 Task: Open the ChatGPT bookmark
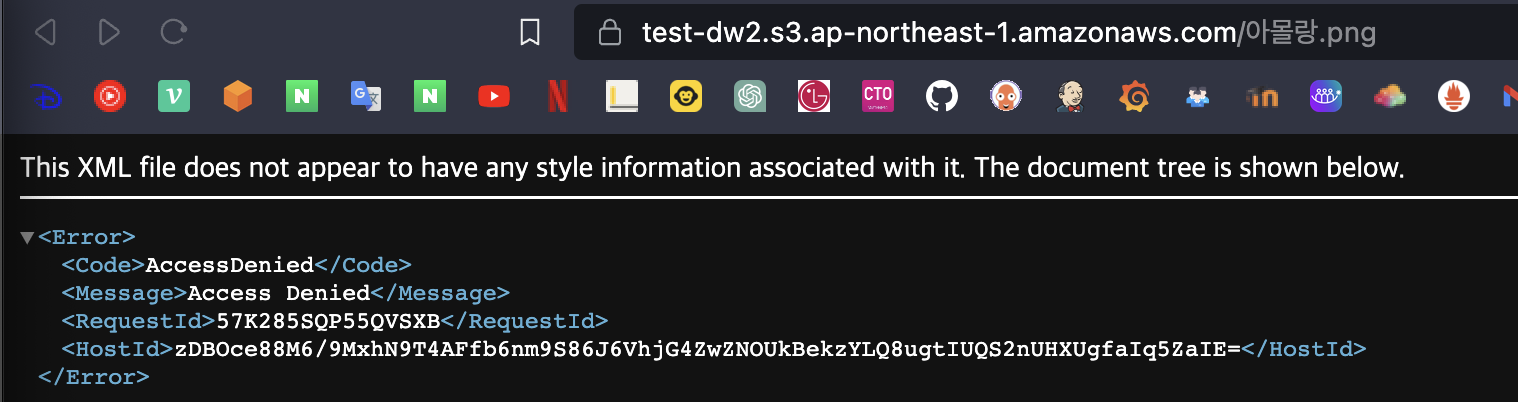pos(750,96)
